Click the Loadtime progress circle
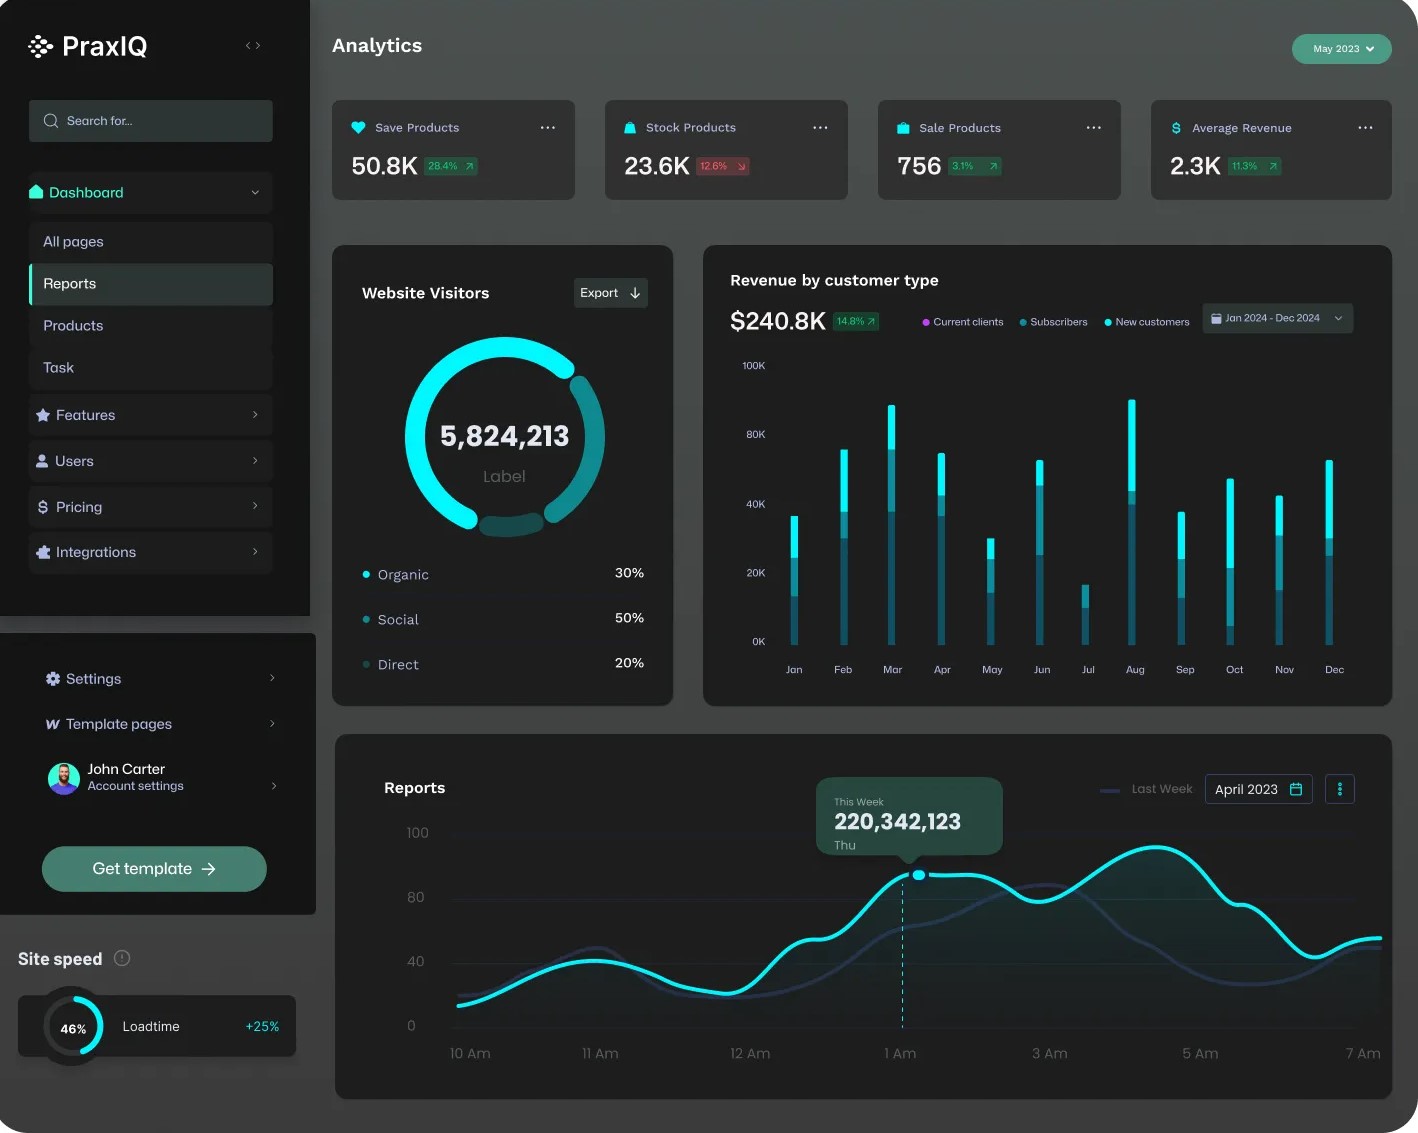This screenshot has height=1133, width=1418. click(72, 1026)
